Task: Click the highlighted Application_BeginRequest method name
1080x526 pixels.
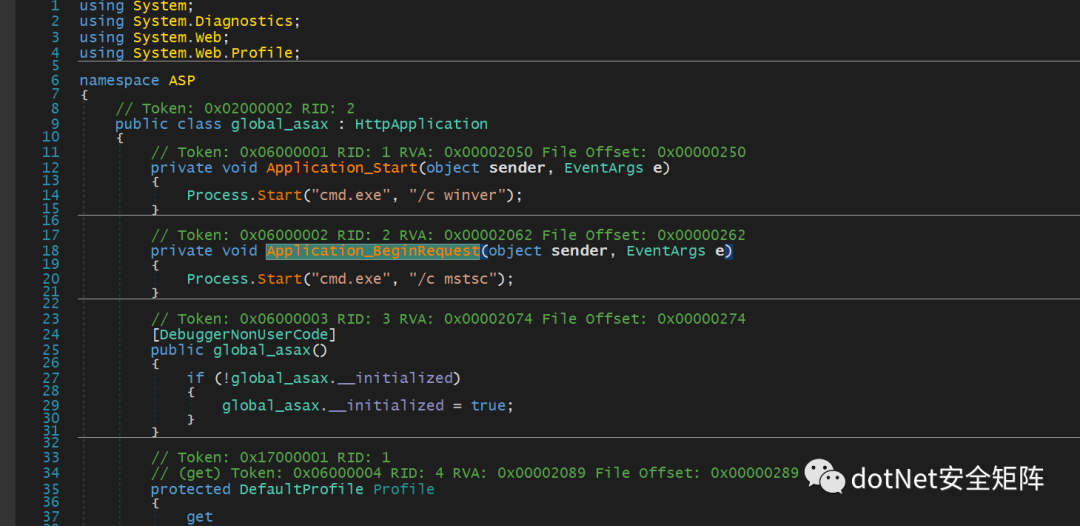Action: (x=372, y=251)
